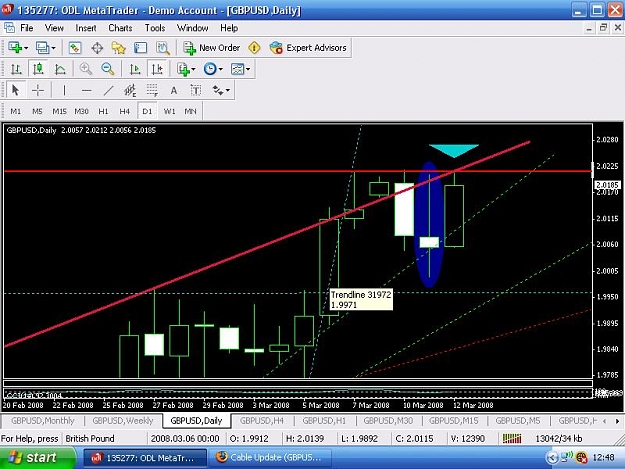
Task: Switch to Cable Update taskbar window
Action: coord(269,457)
